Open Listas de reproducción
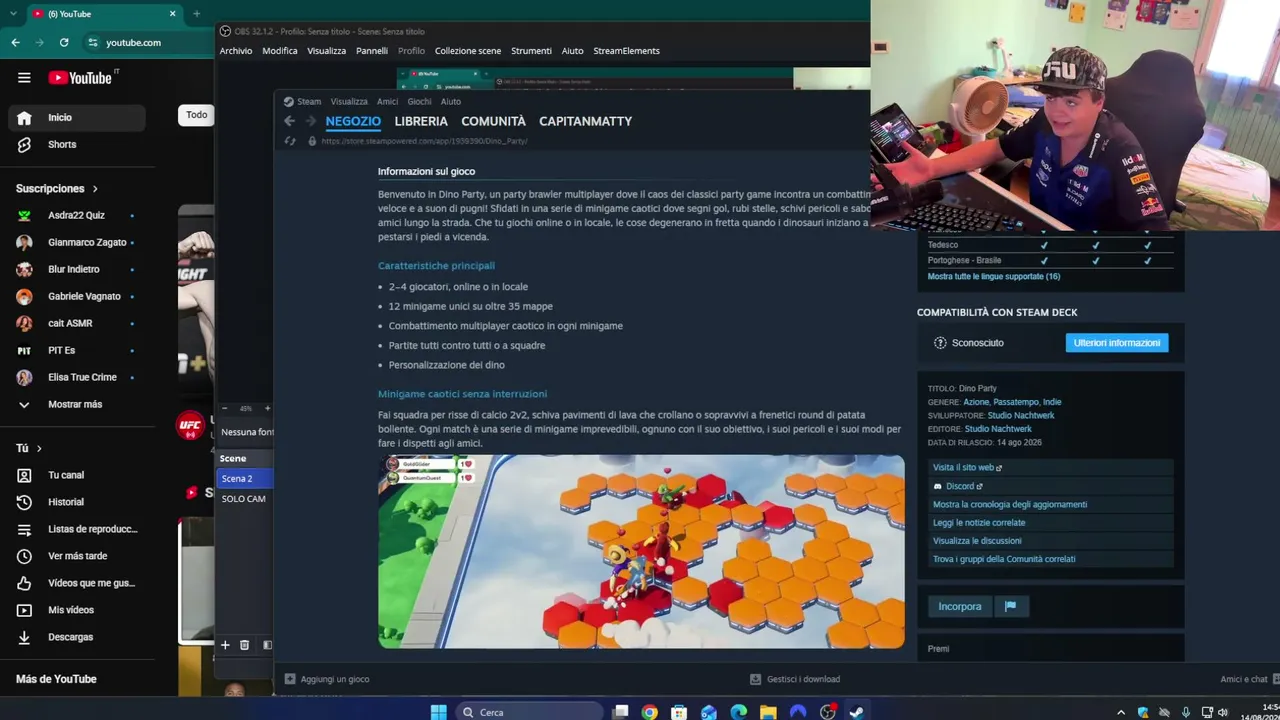Image resolution: width=1280 pixels, height=720 pixels. point(77,529)
